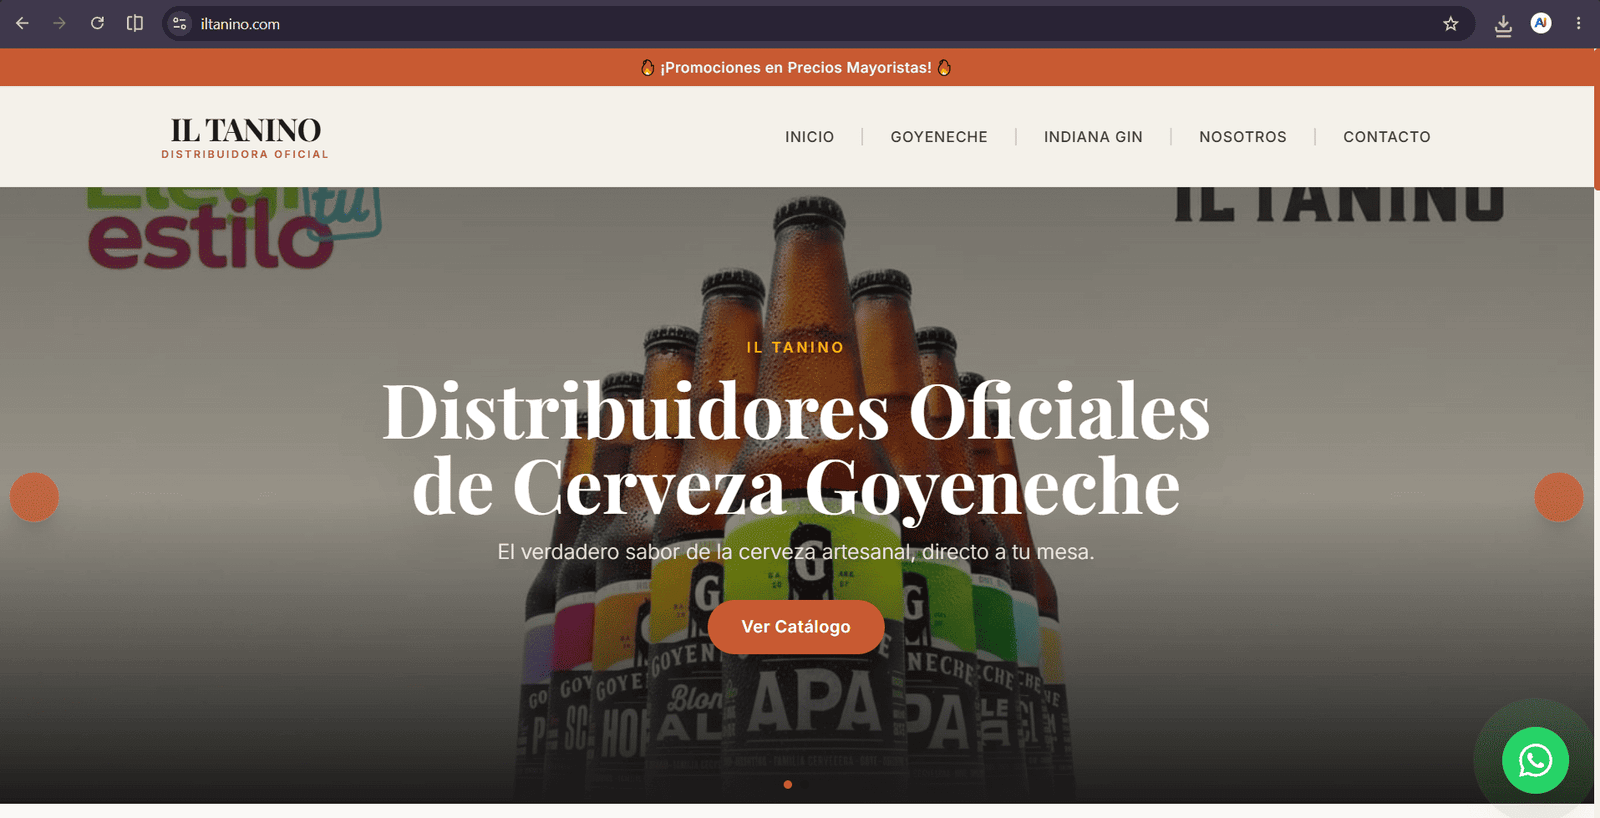Image resolution: width=1600 pixels, height=818 pixels.
Task: Focus the address bar showing iltanino.com
Action: click(818, 23)
